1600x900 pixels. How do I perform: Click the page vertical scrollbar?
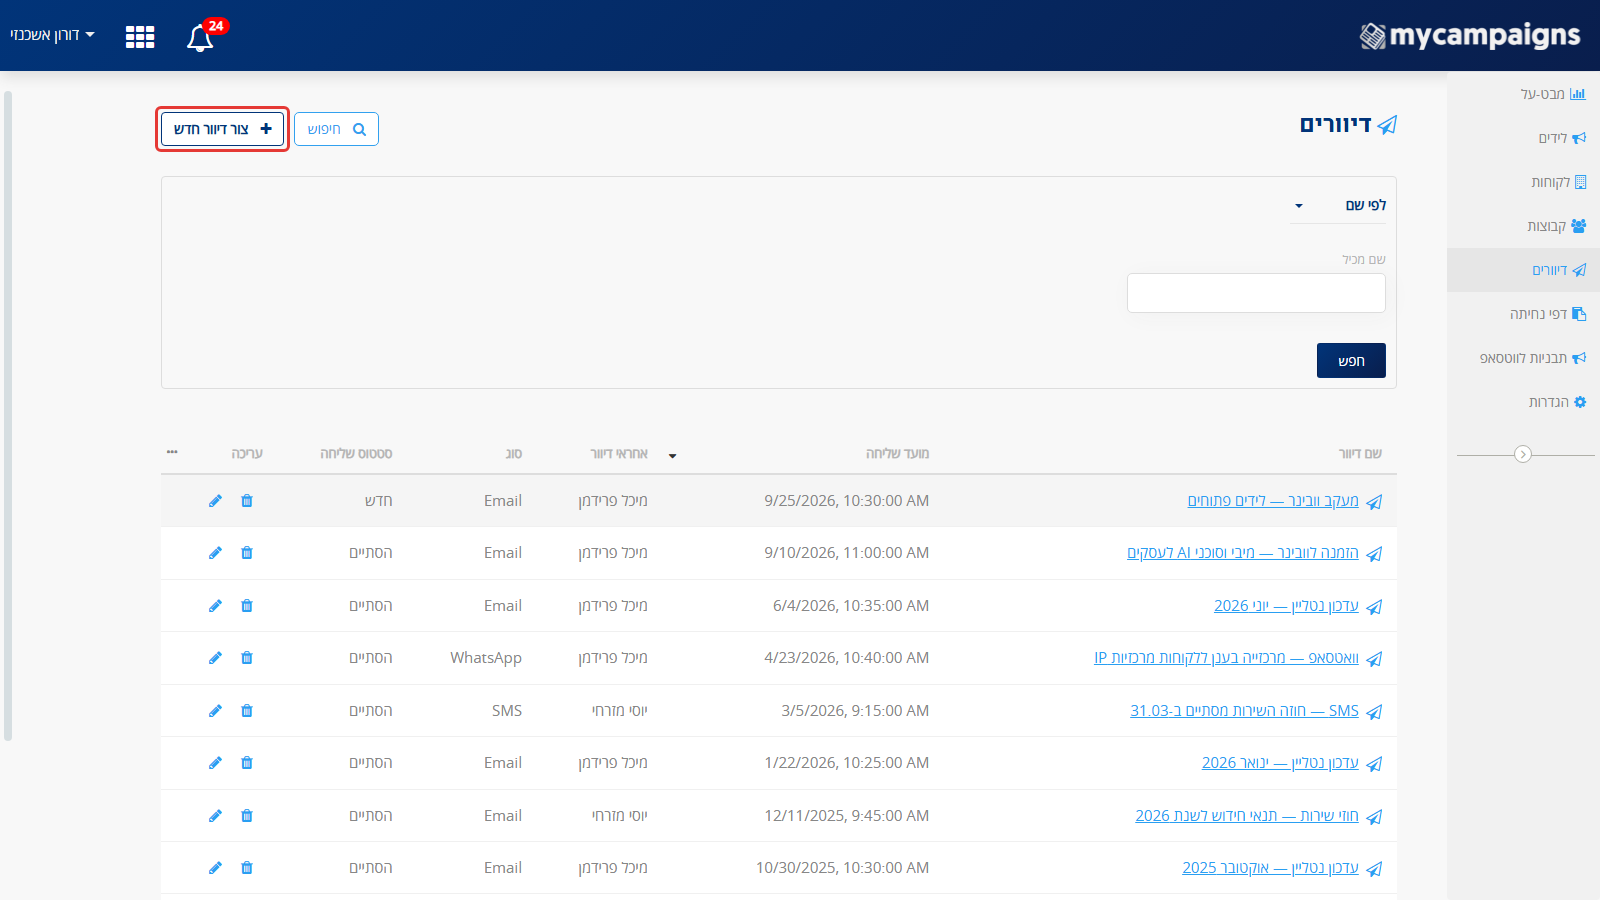[8, 415]
